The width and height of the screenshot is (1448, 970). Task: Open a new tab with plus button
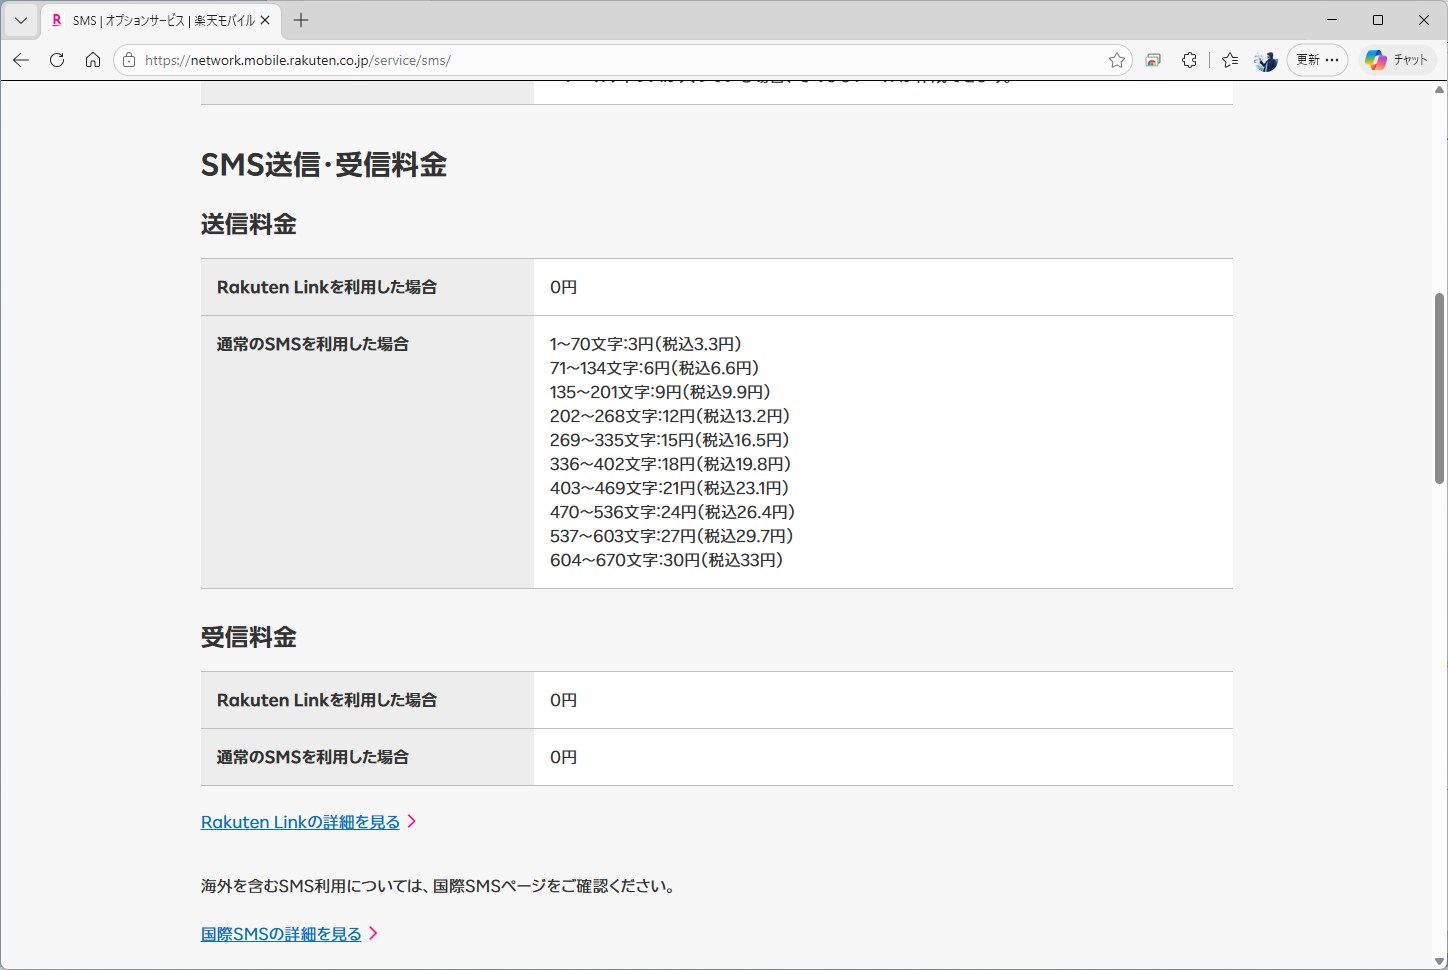[301, 20]
